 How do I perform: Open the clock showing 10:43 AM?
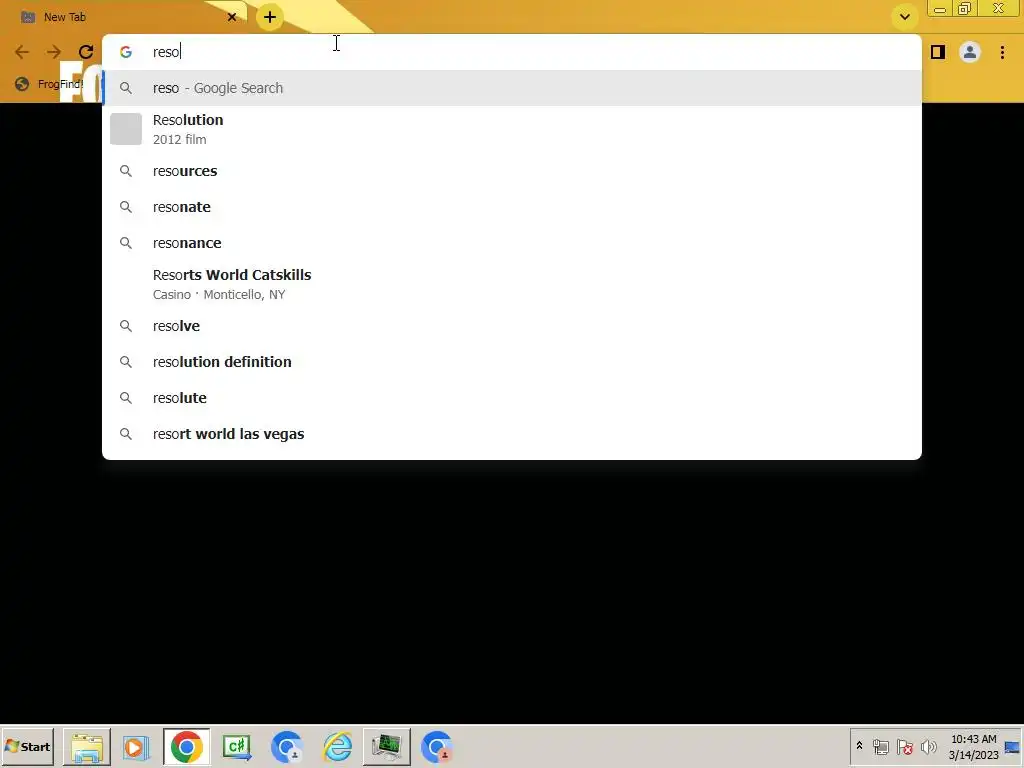click(x=974, y=746)
